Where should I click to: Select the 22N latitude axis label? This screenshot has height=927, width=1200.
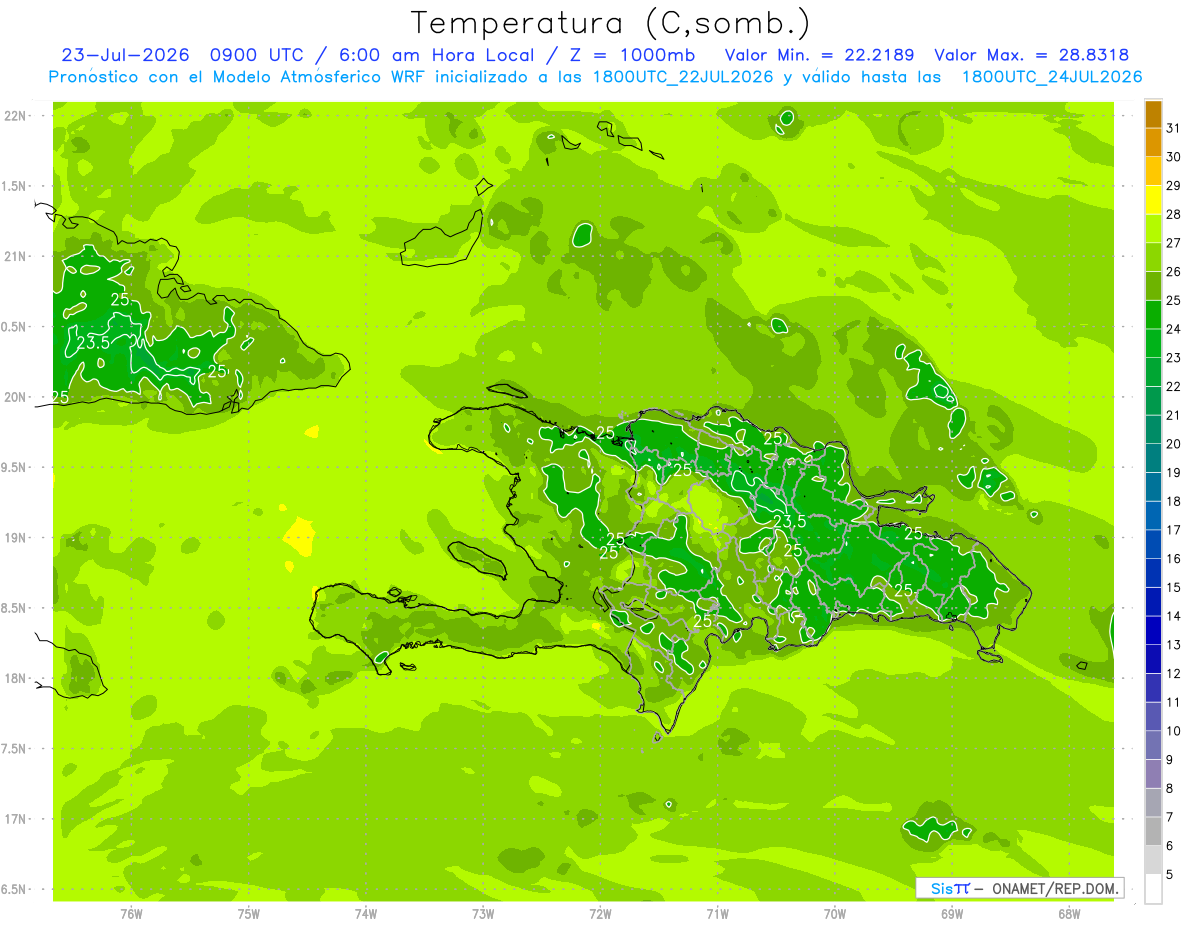tap(17, 115)
